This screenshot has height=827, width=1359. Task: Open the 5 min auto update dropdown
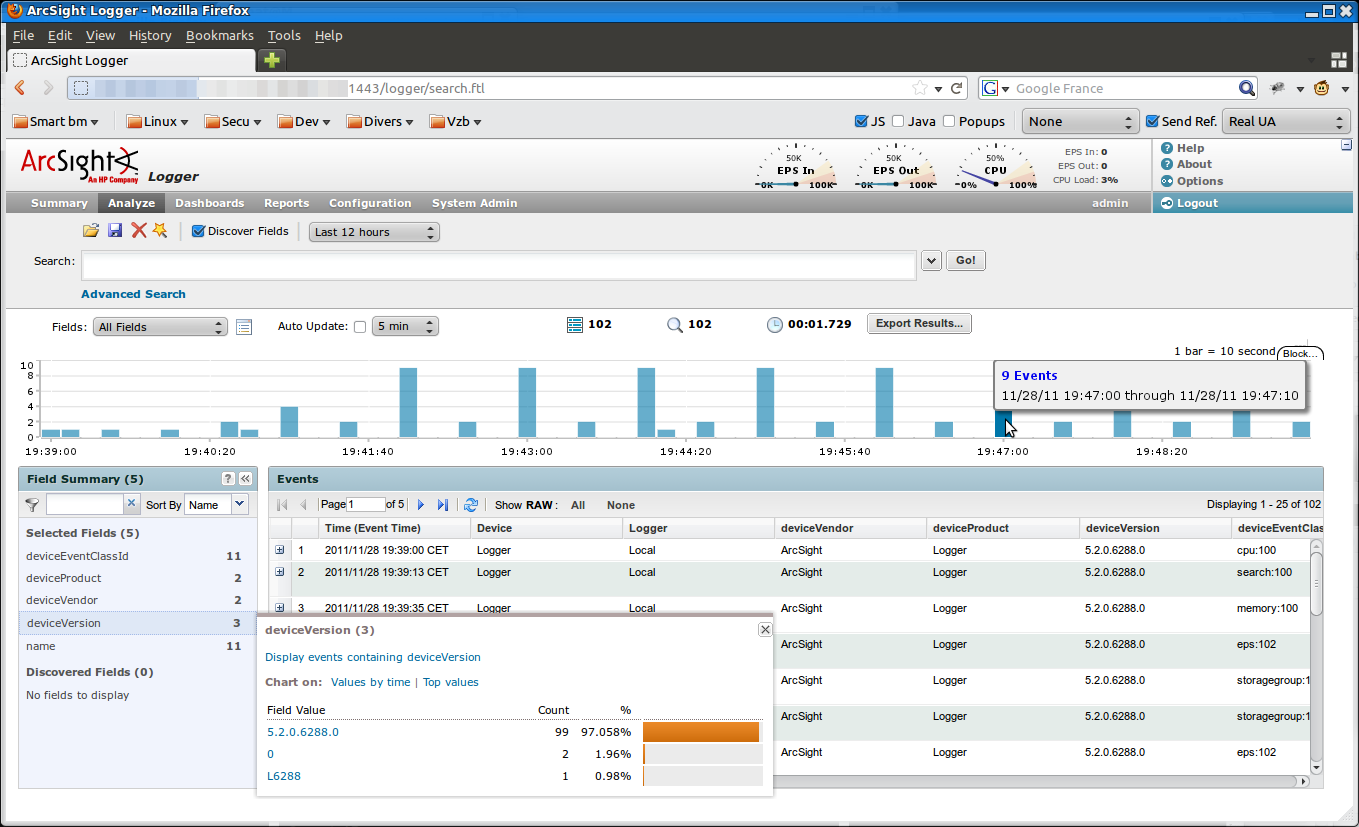[x=405, y=327]
